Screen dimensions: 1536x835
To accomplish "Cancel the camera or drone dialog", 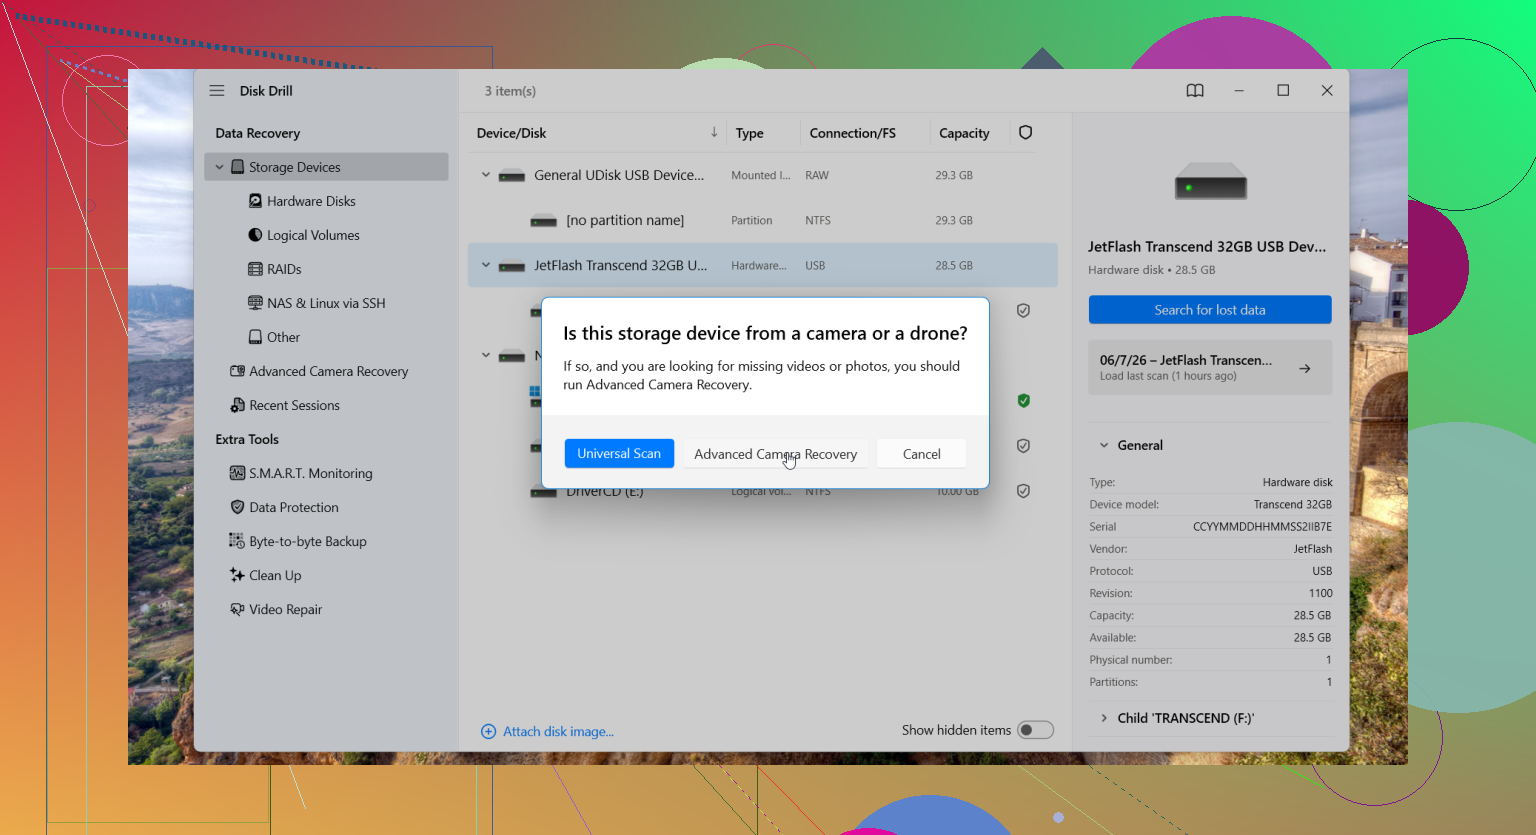I will coord(921,453).
